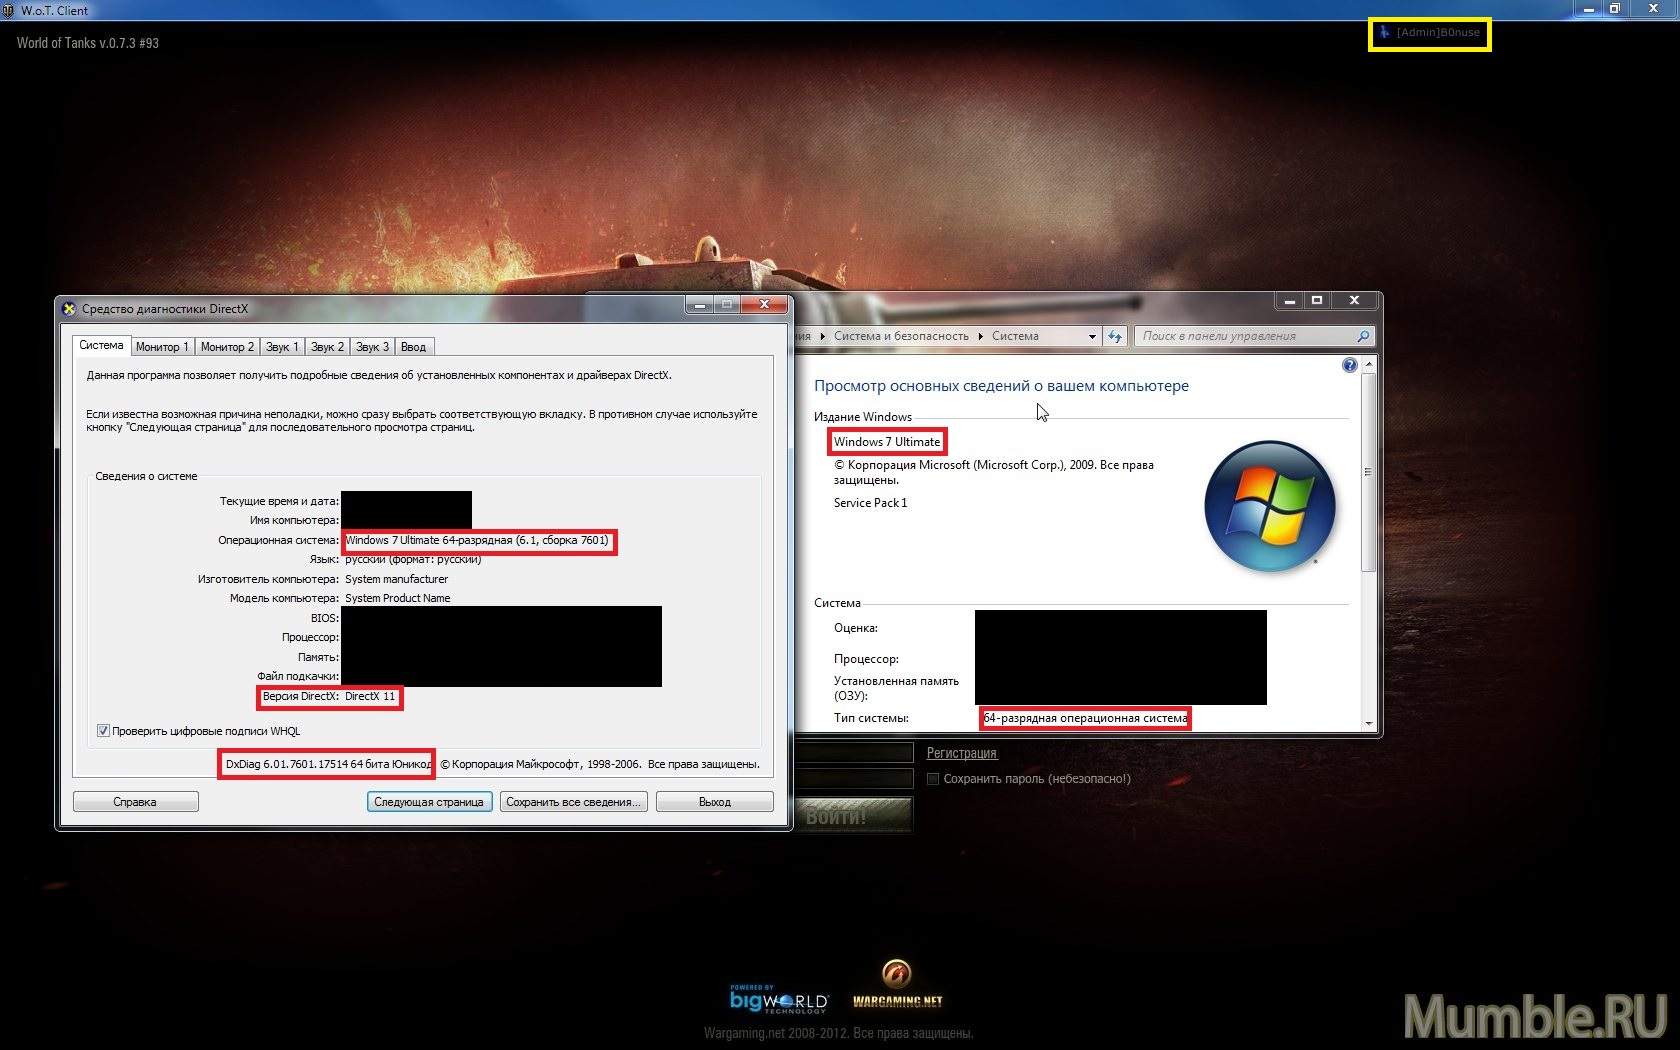Click the W.o.T. Client title bar icon
Screen dimensions: 1680x1050
click(x=9, y=10)
